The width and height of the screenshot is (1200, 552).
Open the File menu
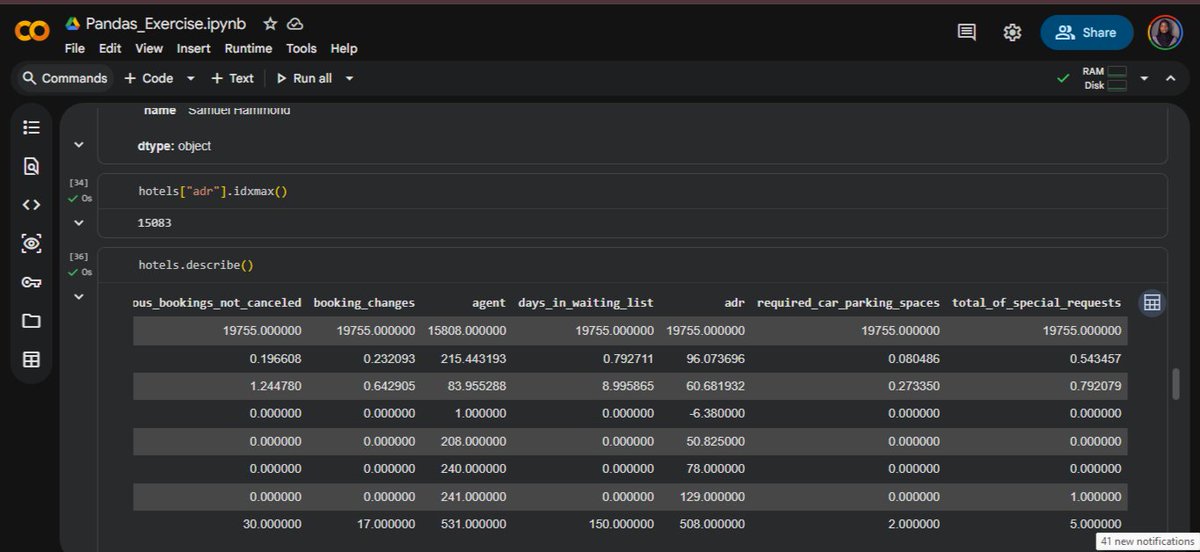pos(75,48)
